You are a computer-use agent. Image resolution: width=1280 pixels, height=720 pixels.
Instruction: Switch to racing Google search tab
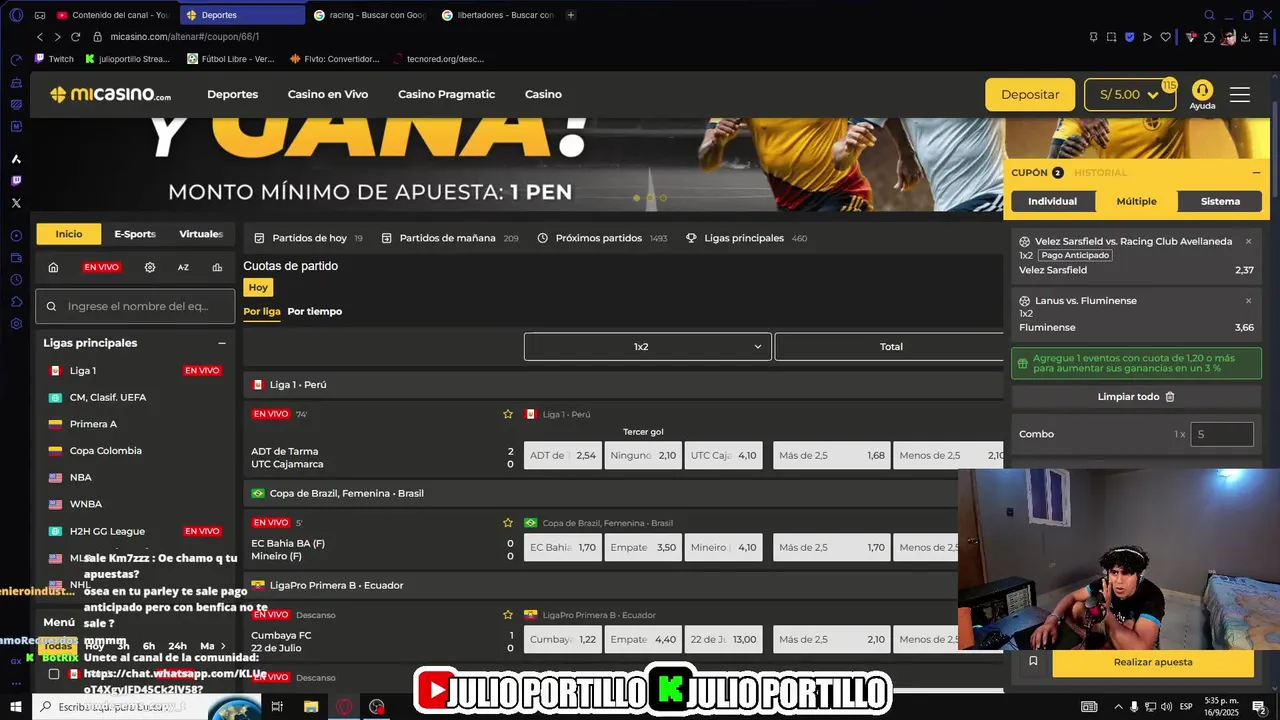(370, 15)
